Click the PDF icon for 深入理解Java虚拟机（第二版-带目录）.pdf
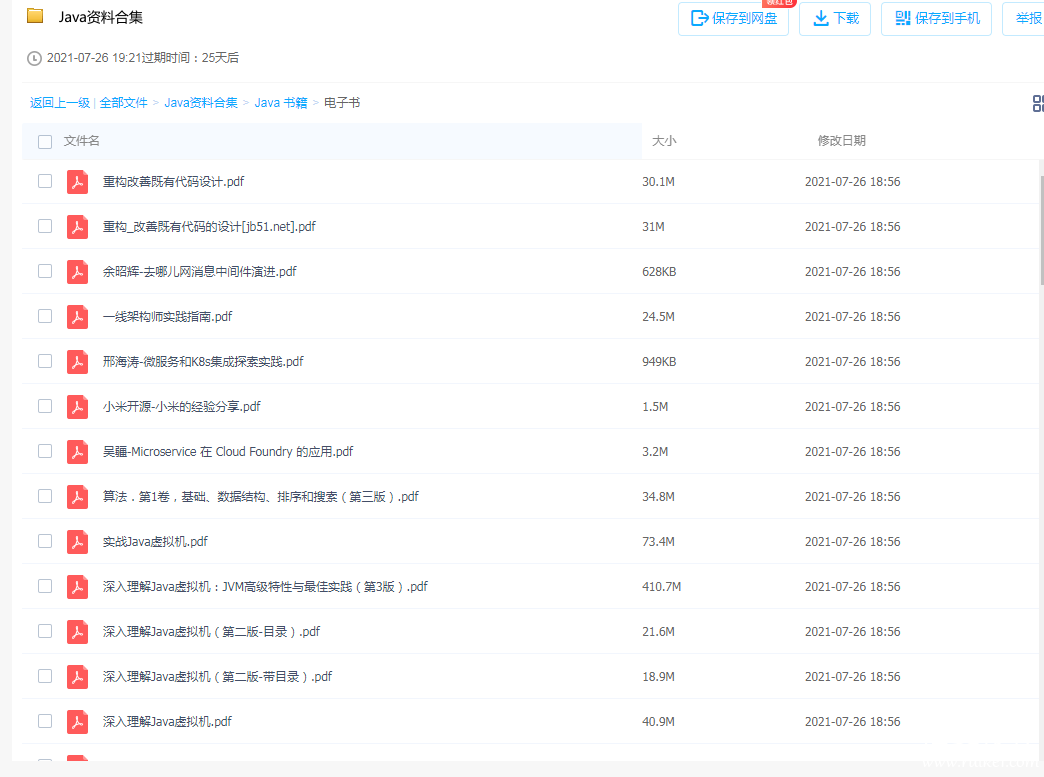This screenshot has width=1044, height=777. (77, 676)
